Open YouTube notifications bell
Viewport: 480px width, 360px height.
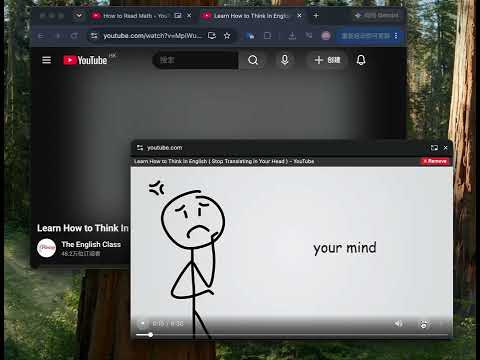[x=361, y=60]
